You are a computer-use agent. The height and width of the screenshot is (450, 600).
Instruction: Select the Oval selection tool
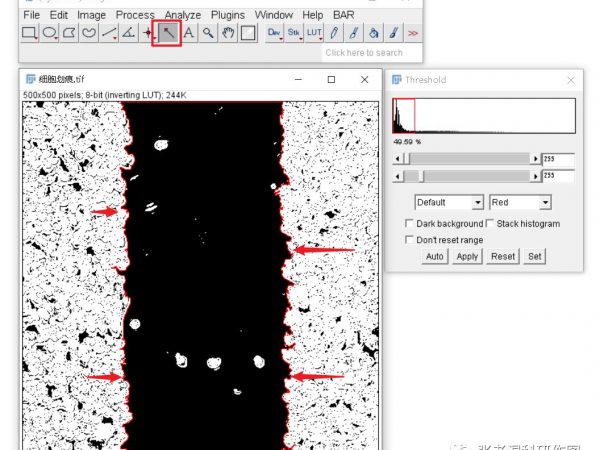point(49,33)
